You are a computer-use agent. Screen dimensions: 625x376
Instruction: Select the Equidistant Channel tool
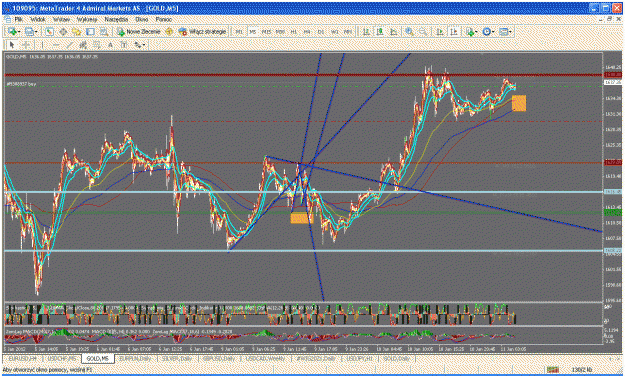coord(83,45)
